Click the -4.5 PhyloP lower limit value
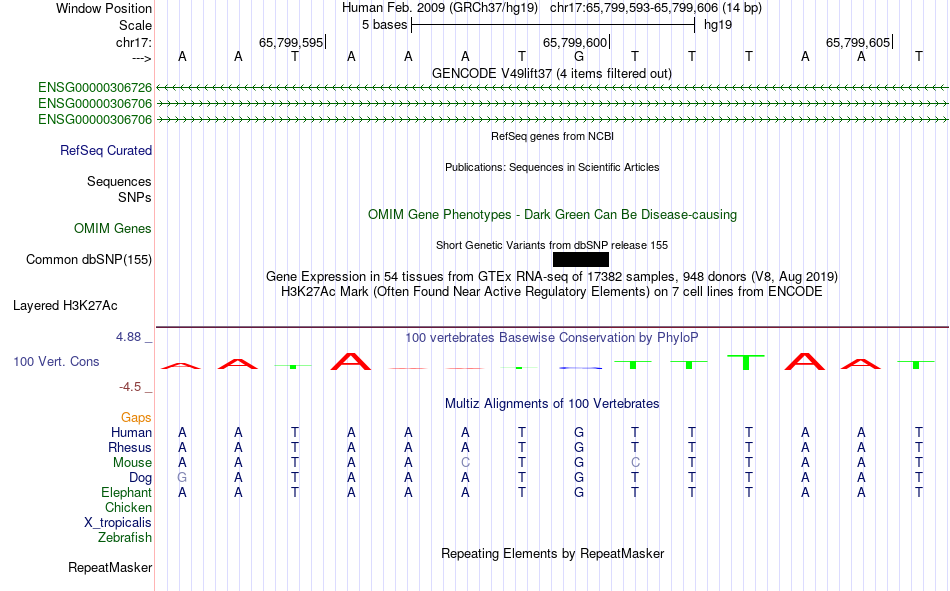 (129, 387)
